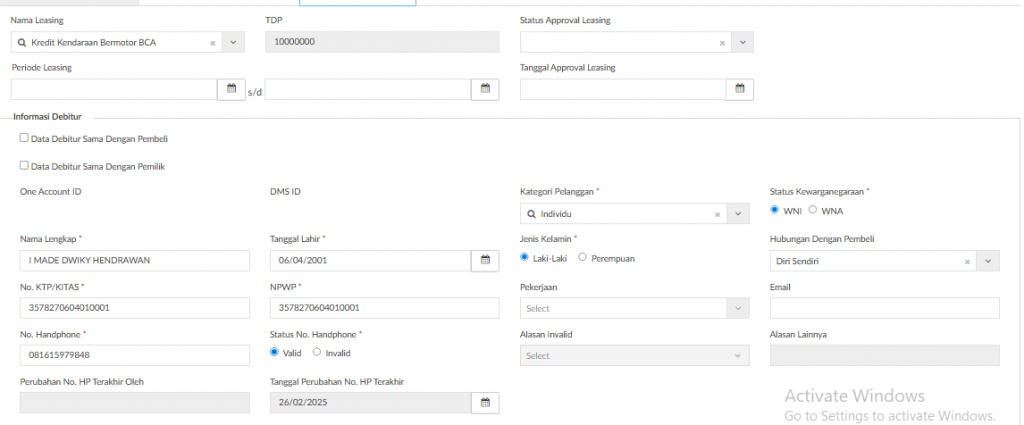
Task: Select WNA citizenship radio button
Action: [813, 210]
